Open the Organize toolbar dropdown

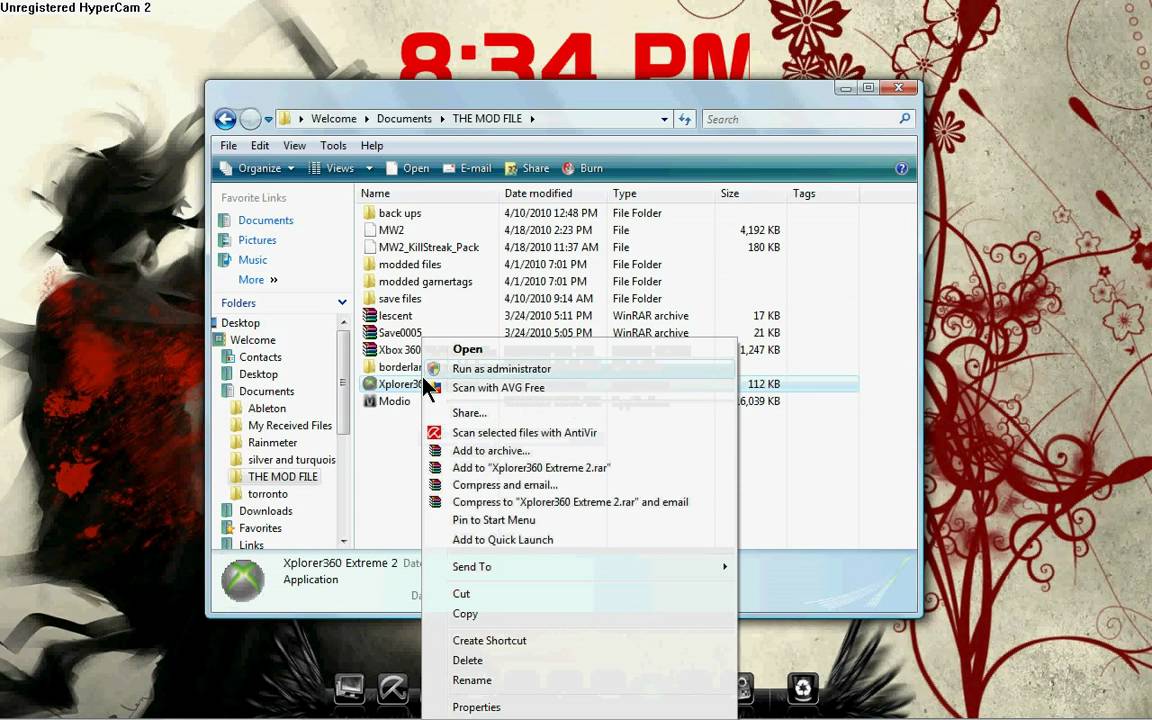coord(258,168)
